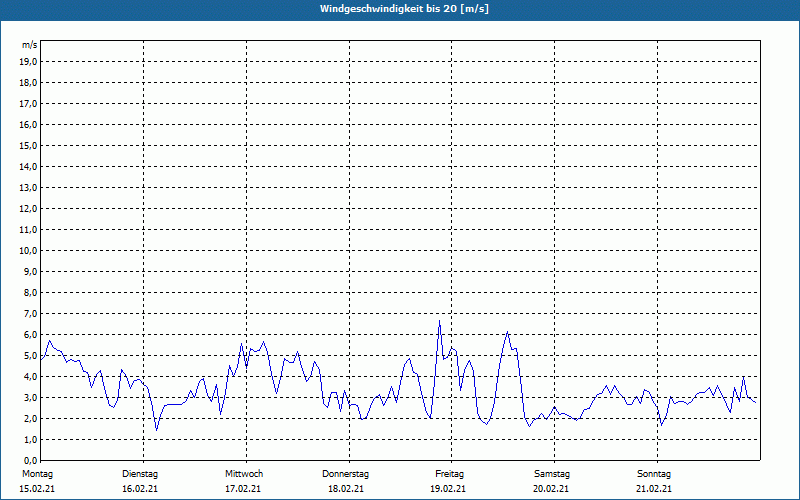Click the "m/s" unit label
The image size is (800, 500).
pyautogui.click(x=30, y=45)
